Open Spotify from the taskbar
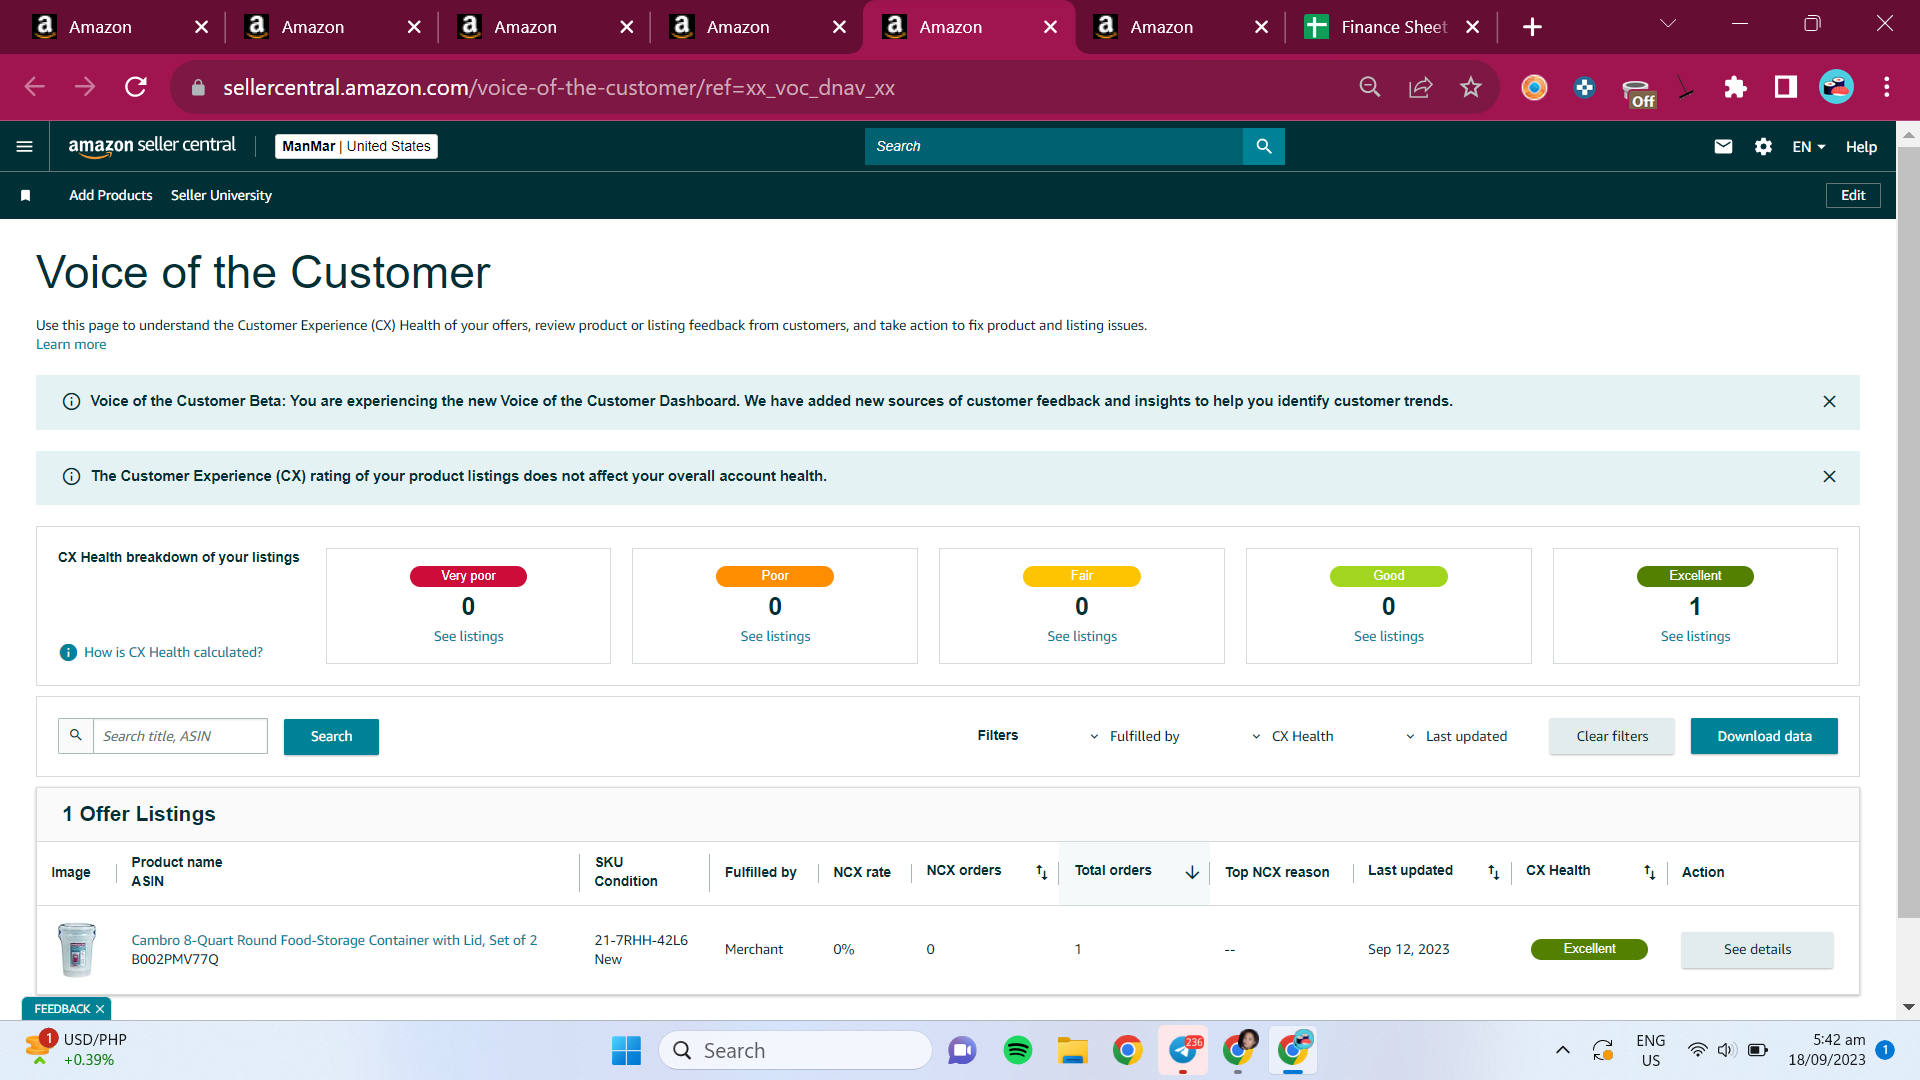Image resolution: width=1920 pixels, height=1080 pixels. [1017, 1050]
